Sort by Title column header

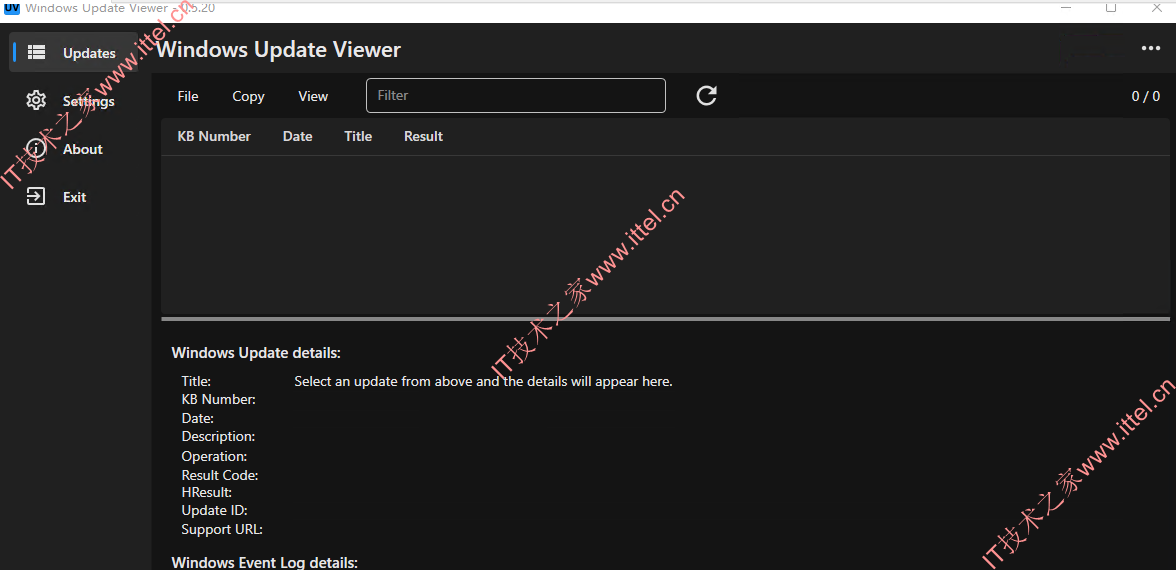[358, 136]
